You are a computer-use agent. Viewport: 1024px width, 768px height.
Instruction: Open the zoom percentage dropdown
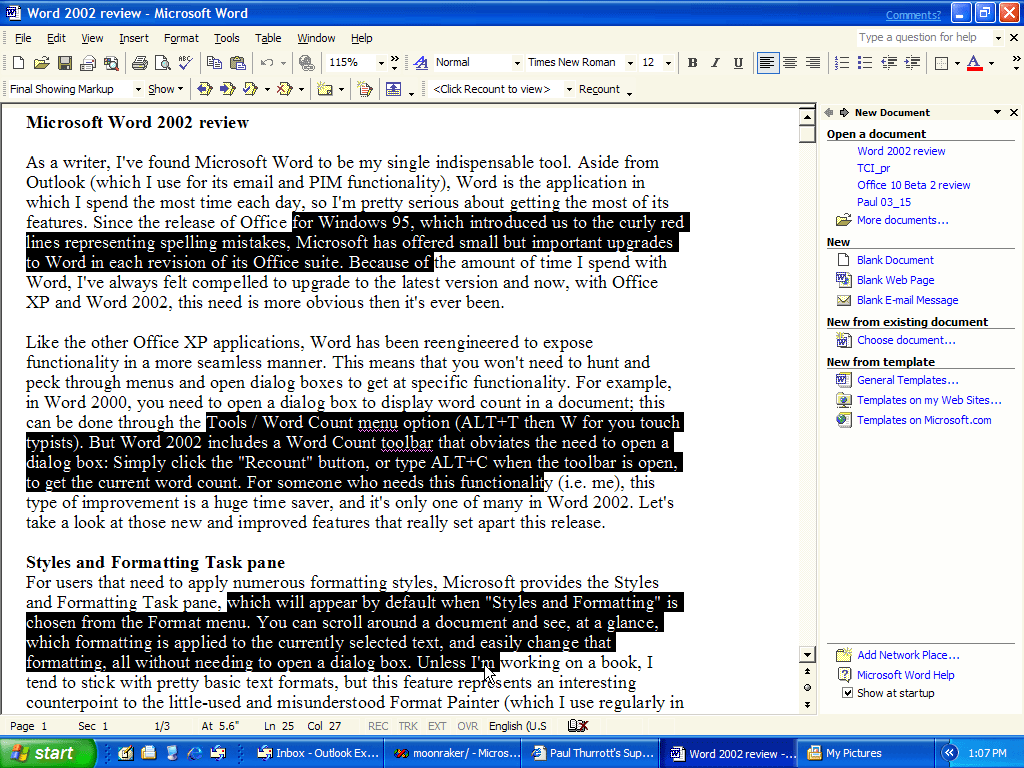pos(381,63)
